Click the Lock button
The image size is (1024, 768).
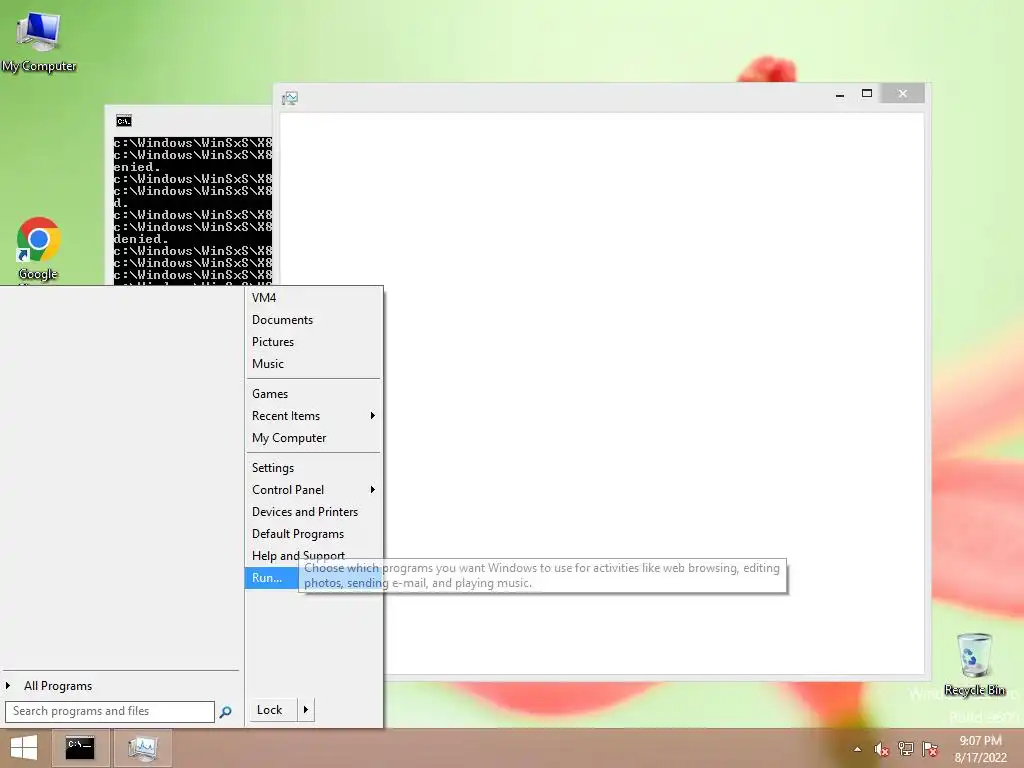point(270,710)
